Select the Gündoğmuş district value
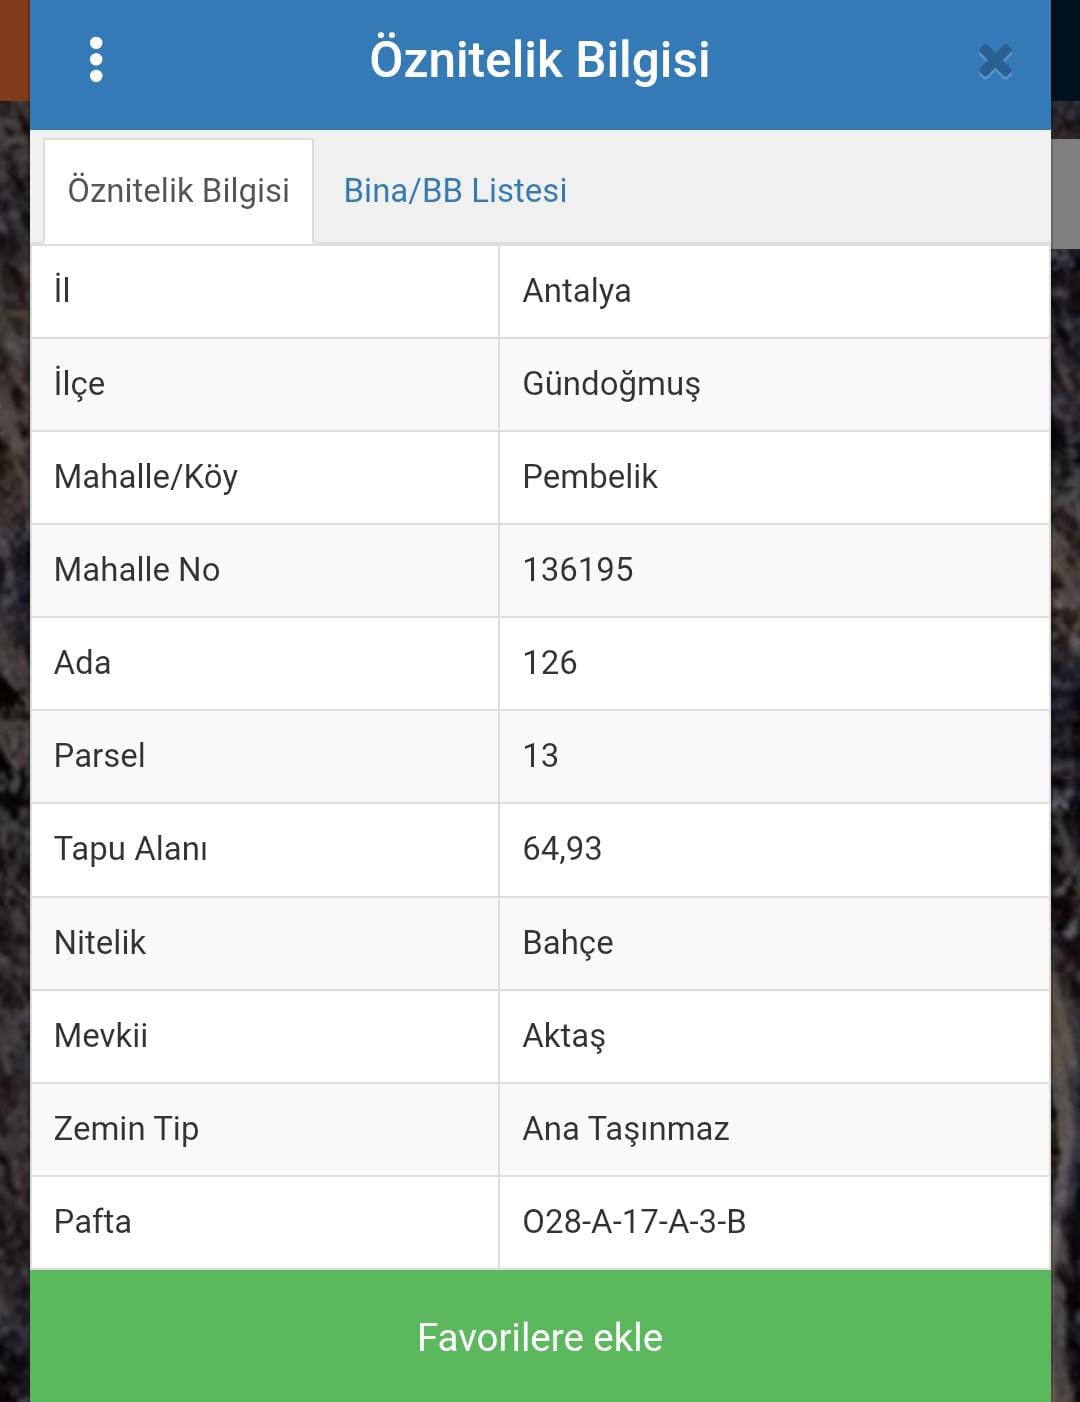This screenshot has width=1080, height=1402. 611,384
